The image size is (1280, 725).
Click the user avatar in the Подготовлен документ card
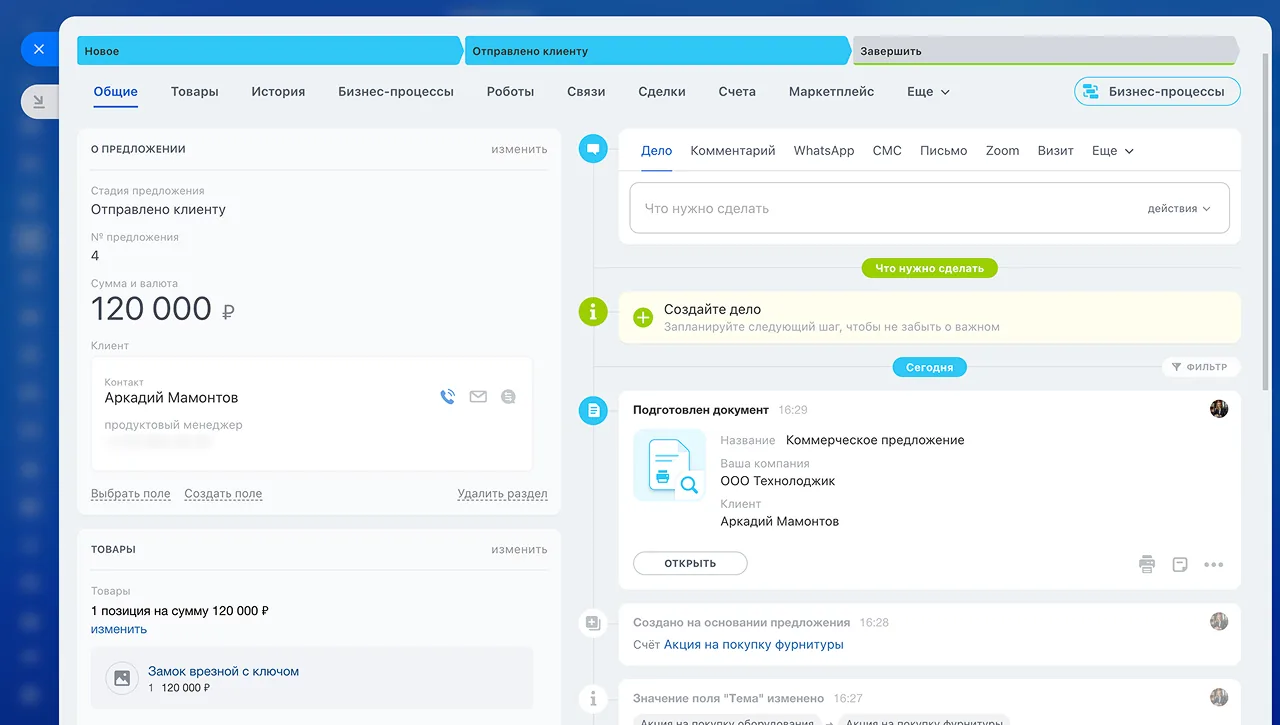coord(1219,409)
